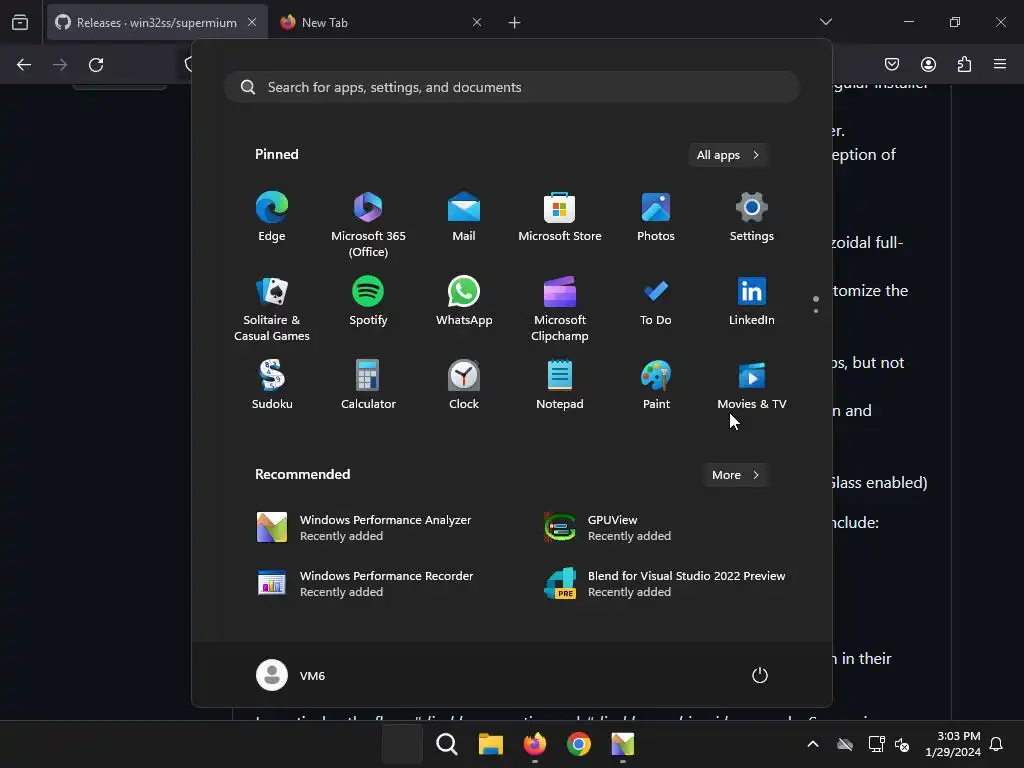Launch Notepad from pinned apps
Screen dimensions: 1024x768
560,385
